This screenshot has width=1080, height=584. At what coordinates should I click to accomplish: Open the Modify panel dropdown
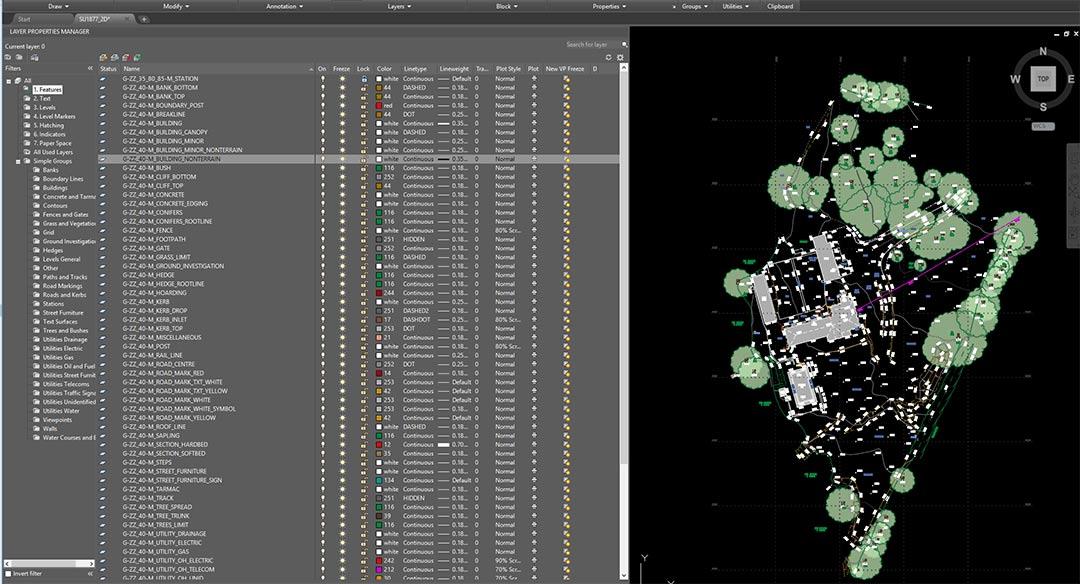(176, 6)
